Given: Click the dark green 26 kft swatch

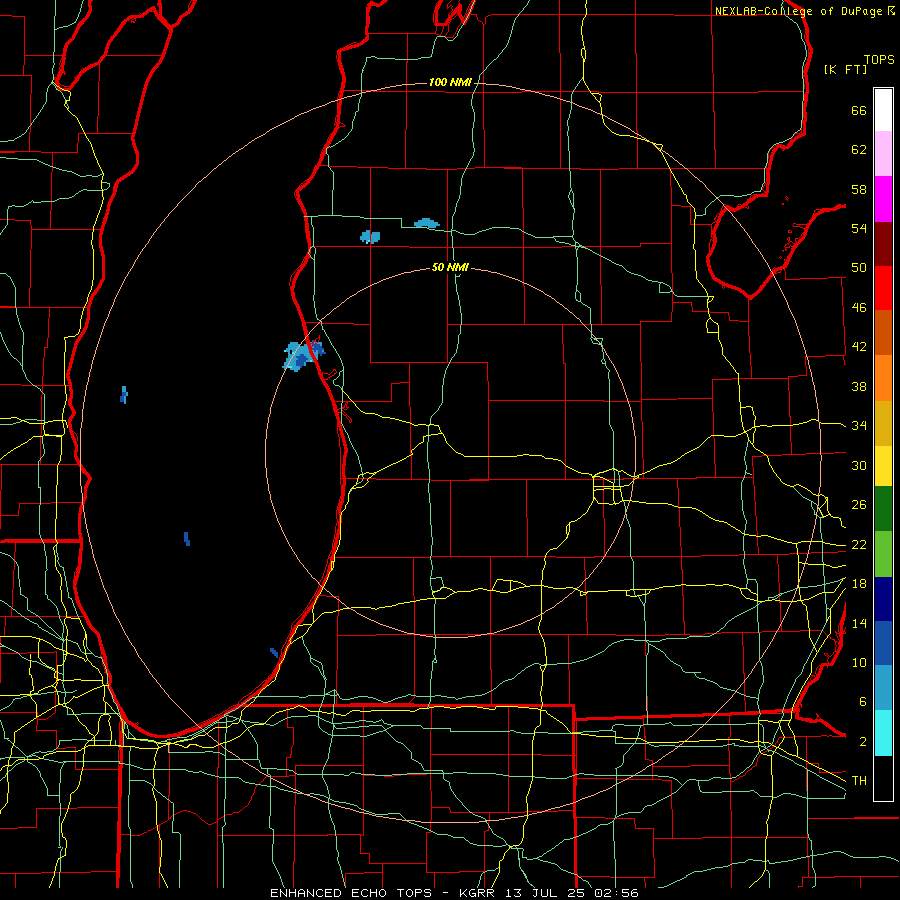Looking at the screenshot, I should point(883,509).
